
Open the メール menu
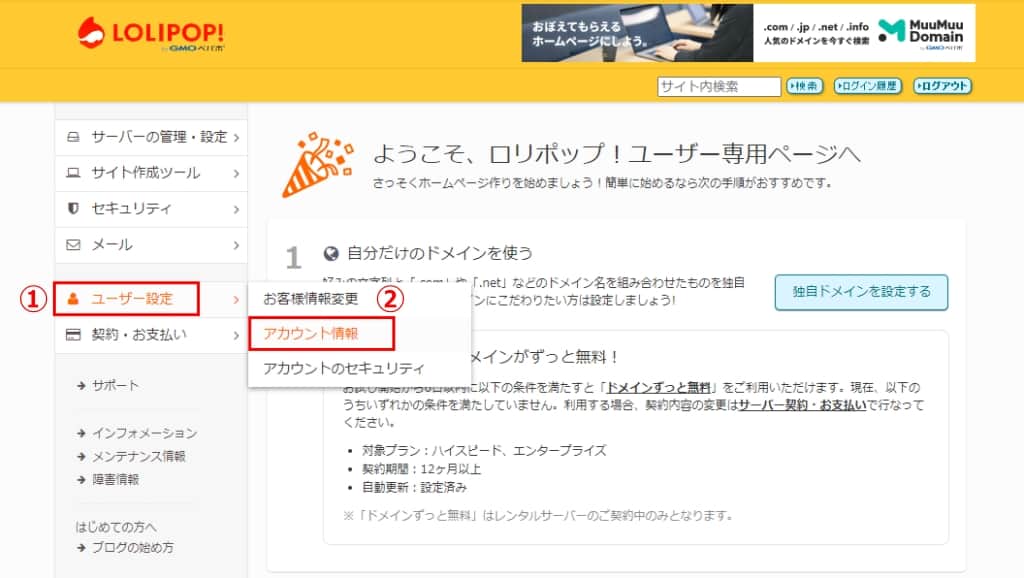pyautogui.click(x=152, y=245)
